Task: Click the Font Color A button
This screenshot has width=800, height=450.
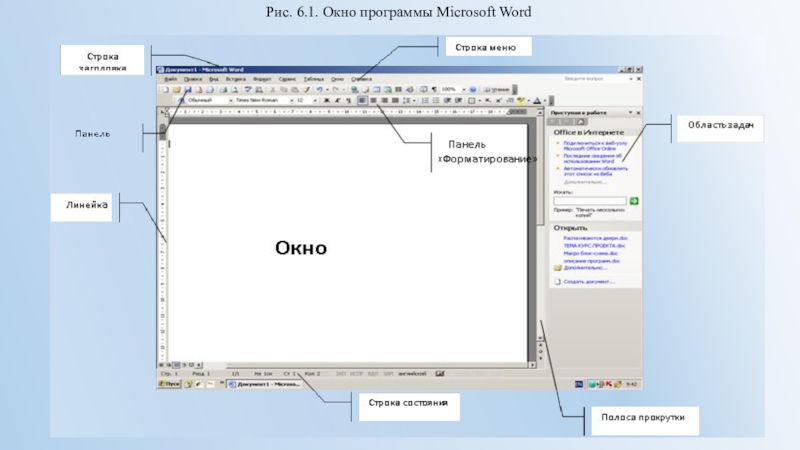Action: click(537, 101)
